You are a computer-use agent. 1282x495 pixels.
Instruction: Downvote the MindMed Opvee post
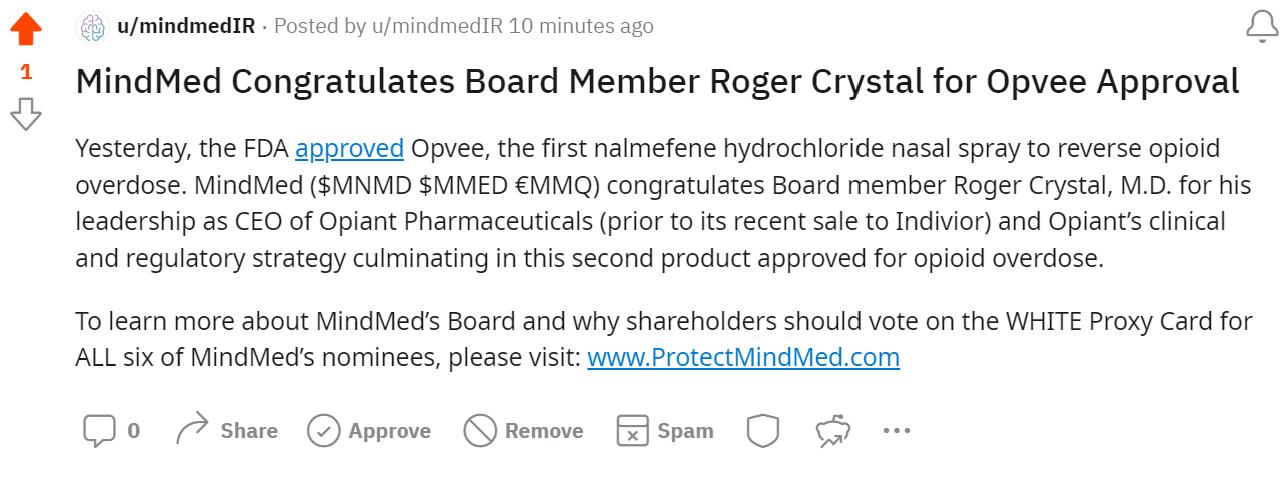tap(26, 114)
